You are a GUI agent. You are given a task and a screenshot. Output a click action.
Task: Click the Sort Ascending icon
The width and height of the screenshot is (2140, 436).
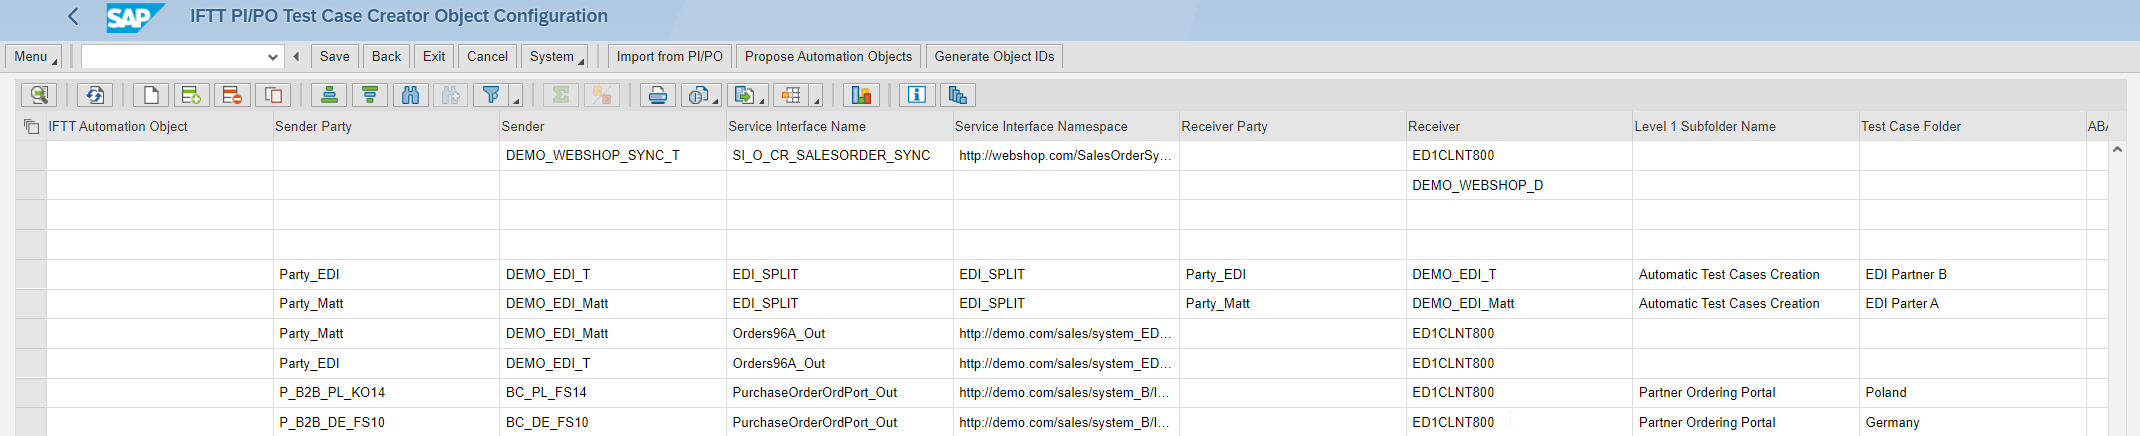329,95
